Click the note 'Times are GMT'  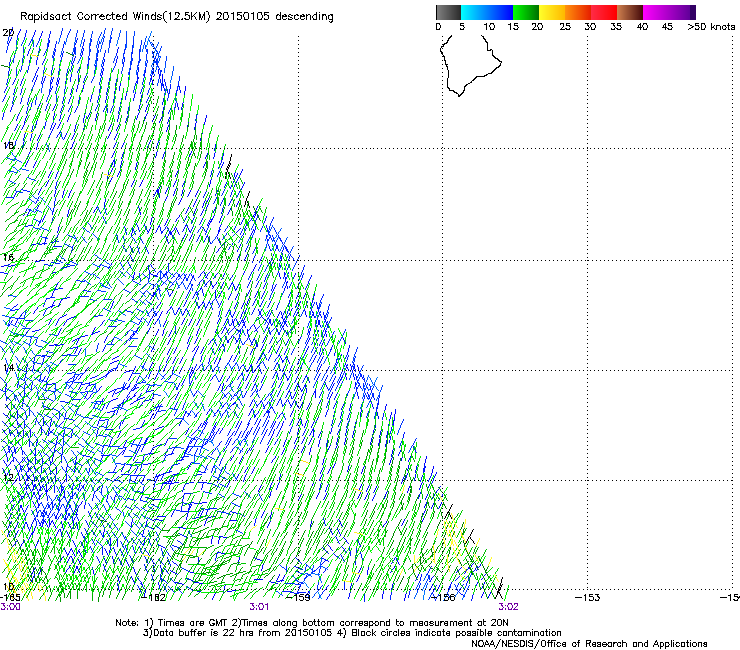point(192,623)
